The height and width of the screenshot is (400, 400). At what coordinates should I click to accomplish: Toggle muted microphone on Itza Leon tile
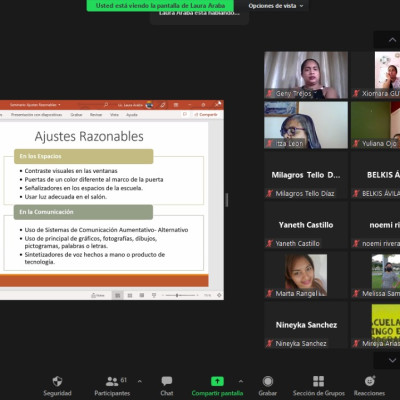pyautogui.click(x=269, y=144)
